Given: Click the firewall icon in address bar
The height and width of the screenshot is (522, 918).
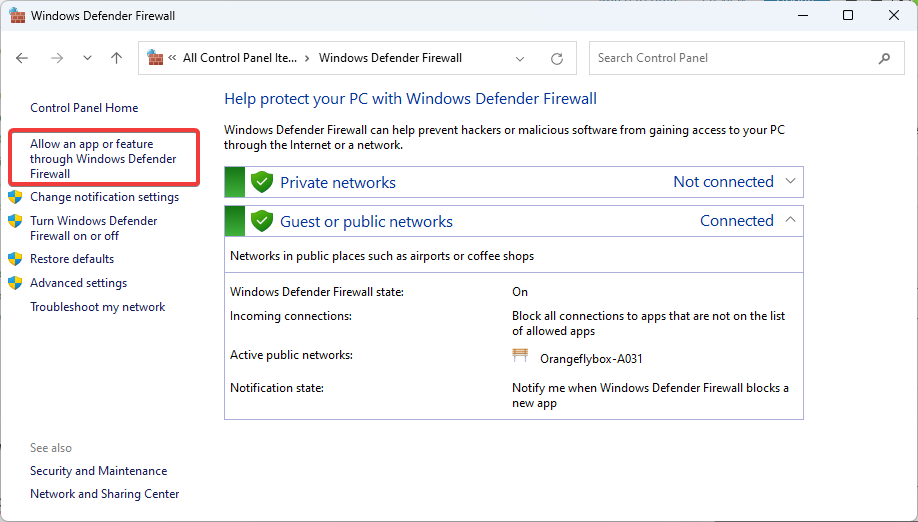Looking at the screenshot, I should 155,57.
